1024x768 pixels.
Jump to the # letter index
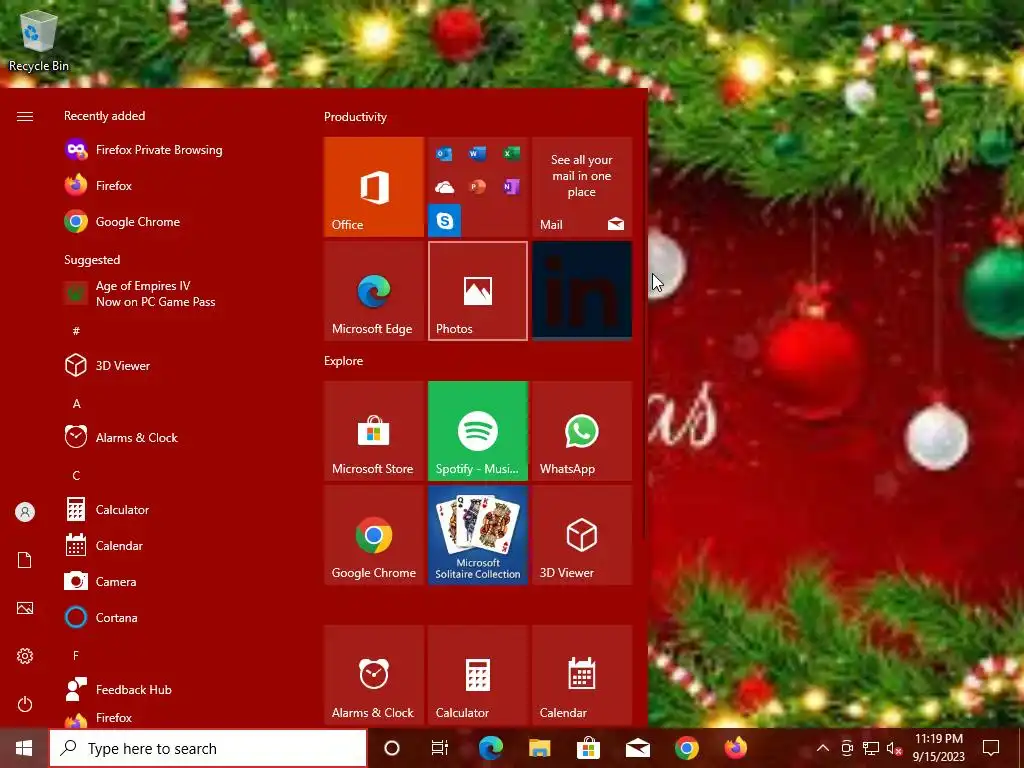76,331
